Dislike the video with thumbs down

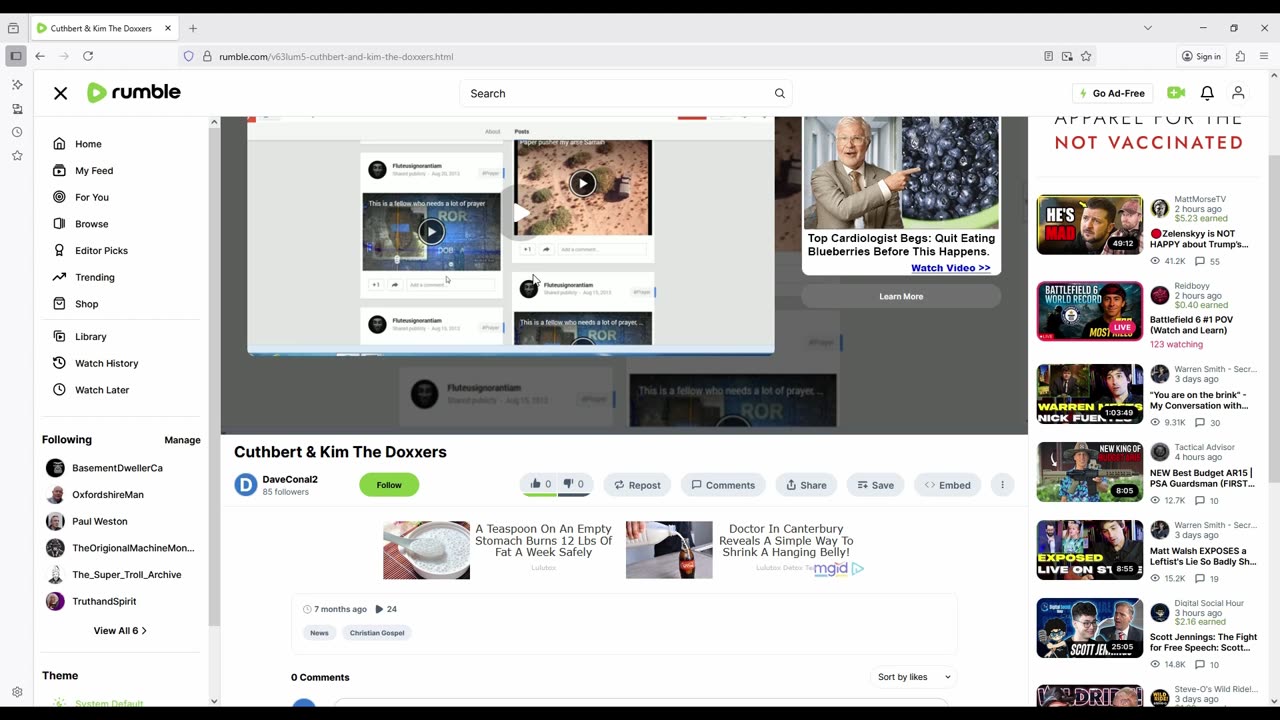(x=573, y=485)
